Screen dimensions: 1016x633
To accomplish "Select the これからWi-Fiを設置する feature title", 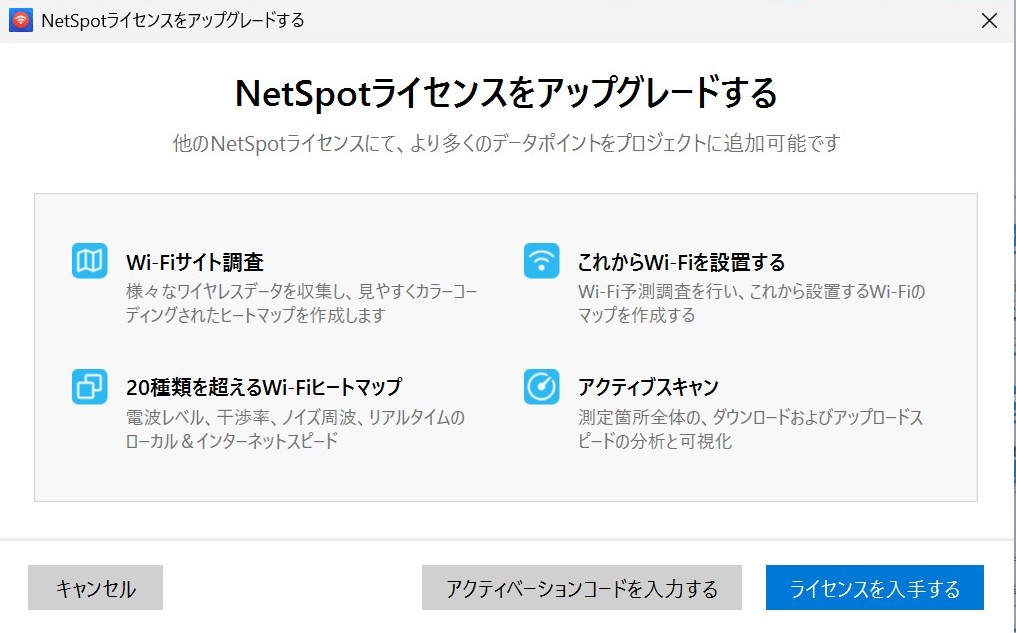I will tap(681, 263).
